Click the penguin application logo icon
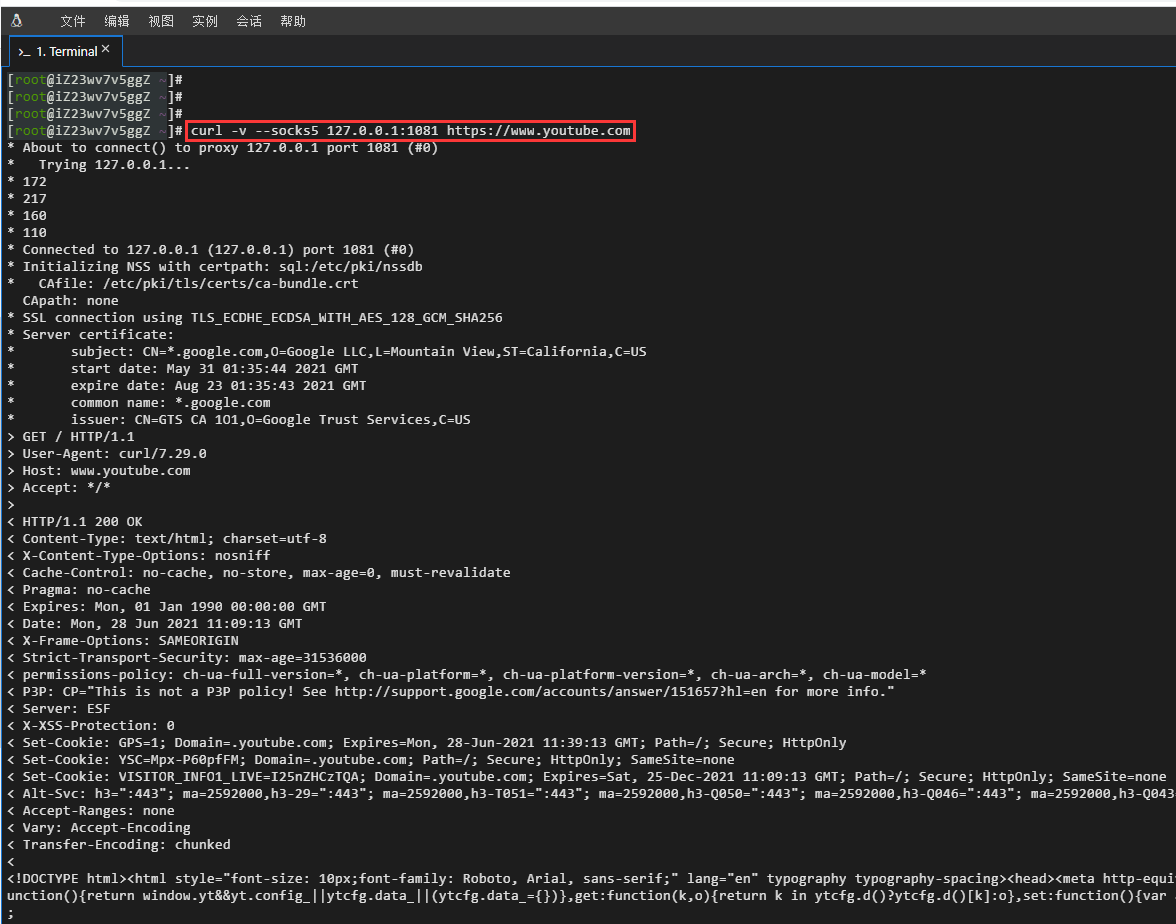The height and width of the screenshot is (924, 1176). pos(17,21)
